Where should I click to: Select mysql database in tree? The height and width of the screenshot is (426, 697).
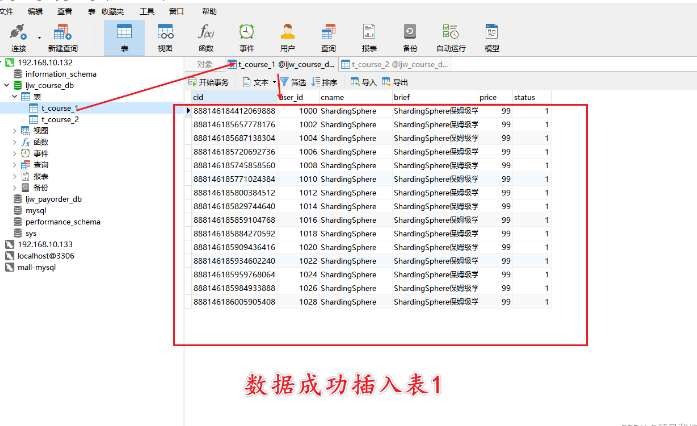[36, 210]
